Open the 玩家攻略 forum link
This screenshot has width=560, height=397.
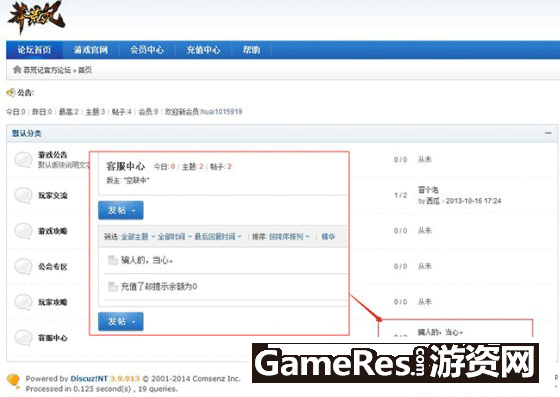tap(53, 302)
